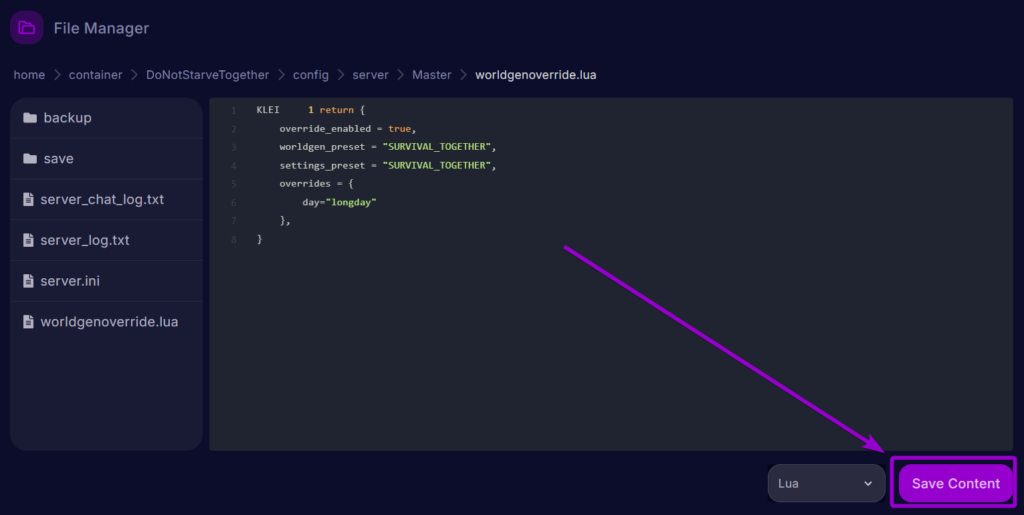Navigate to the container breadcrumb

tap(96, 75)
